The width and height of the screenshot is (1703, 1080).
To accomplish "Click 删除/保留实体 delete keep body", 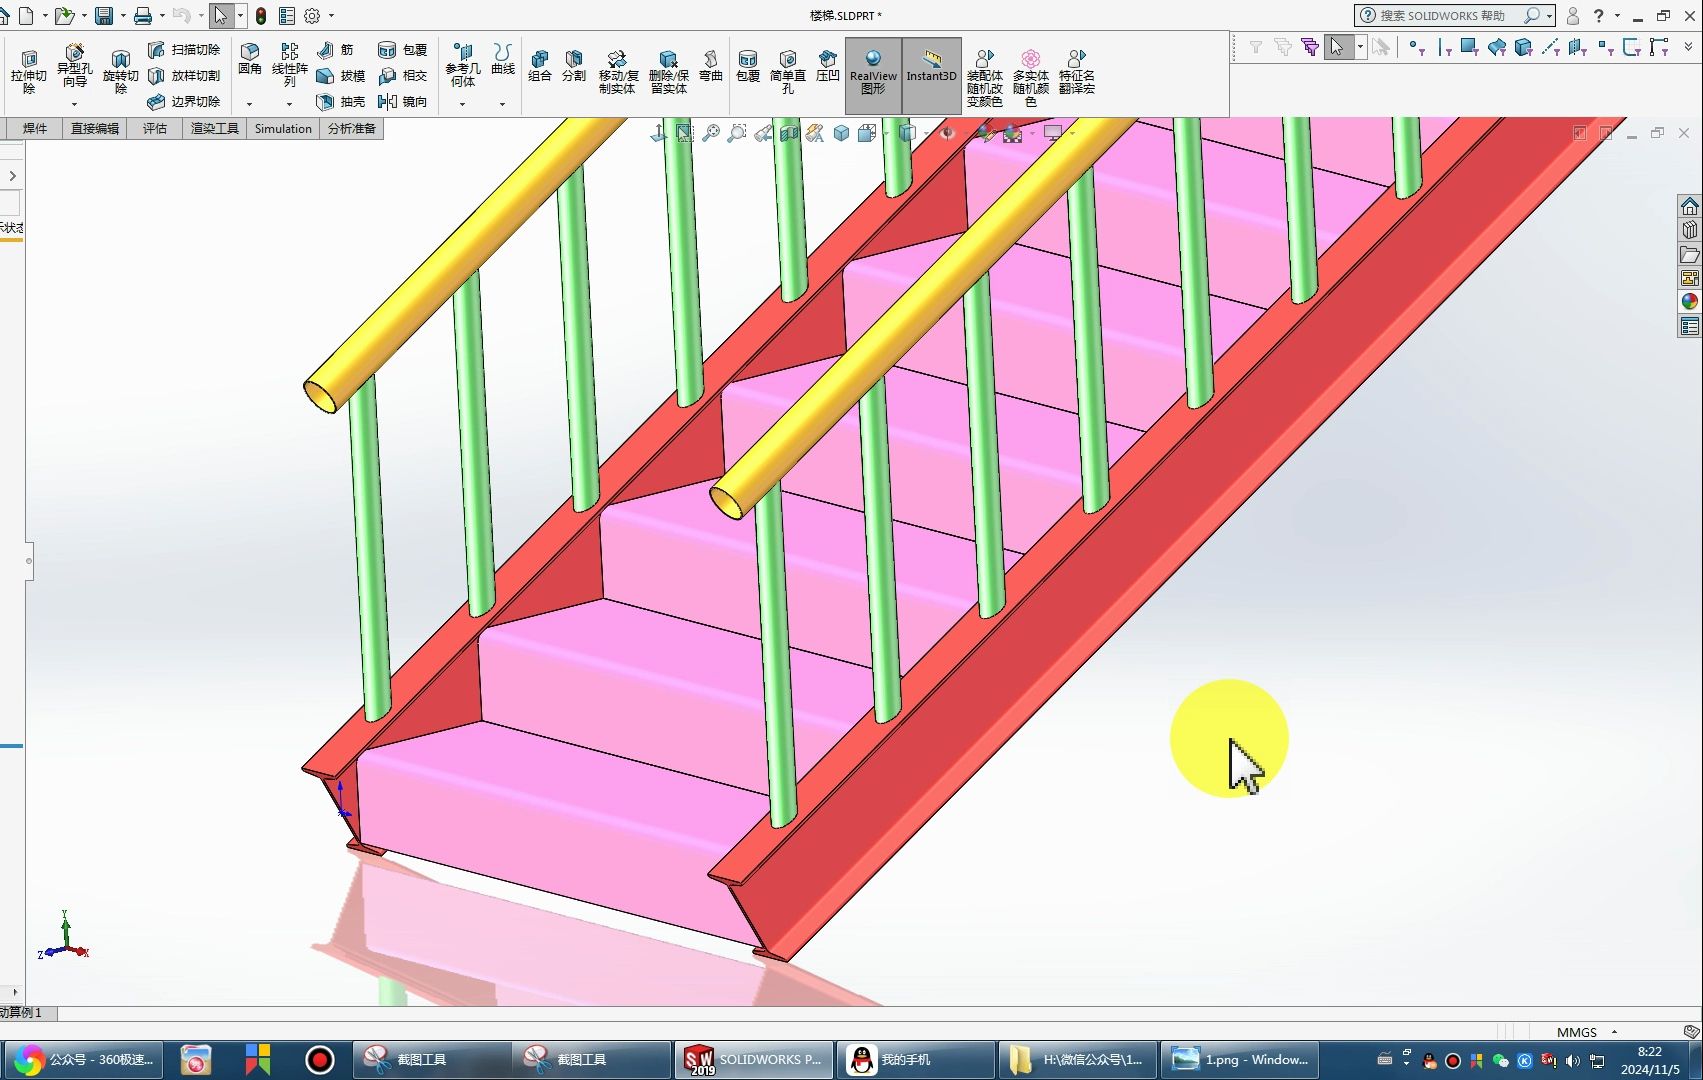I will pyautogui.click(x=668, y=72).
